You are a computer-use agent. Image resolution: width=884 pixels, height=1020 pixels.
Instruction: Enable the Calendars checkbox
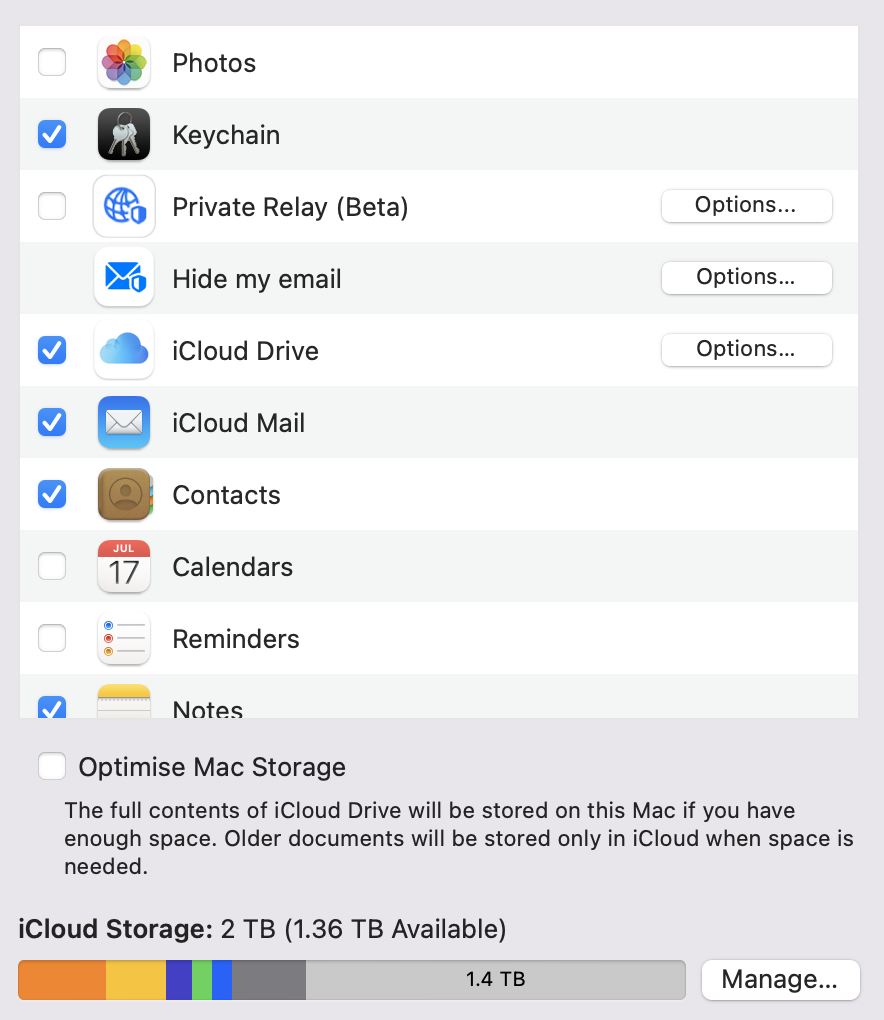point(52,566)
